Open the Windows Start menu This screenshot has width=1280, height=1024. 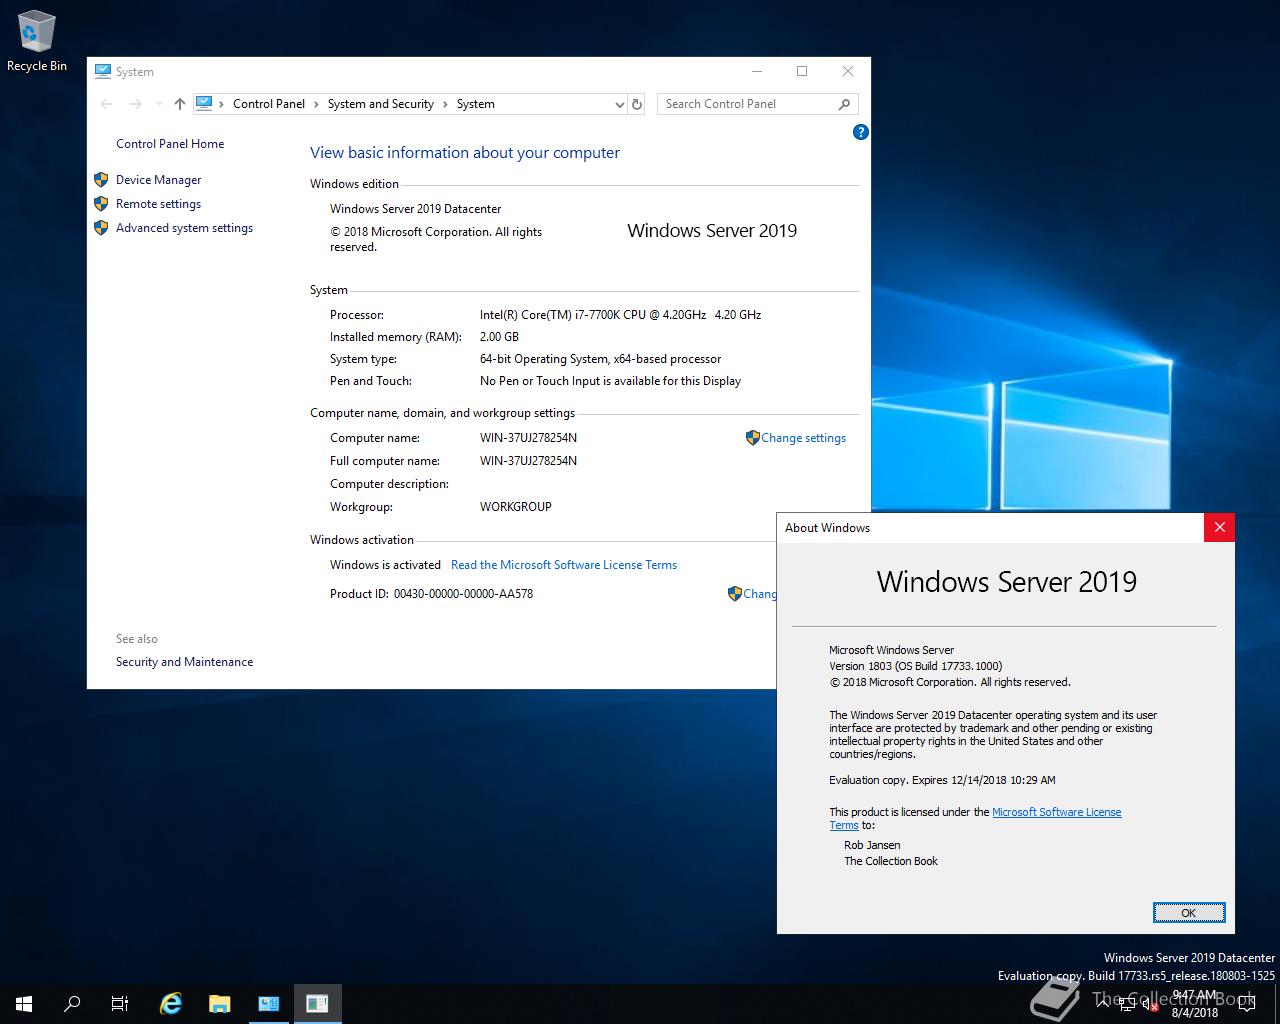pos(24,1004)
